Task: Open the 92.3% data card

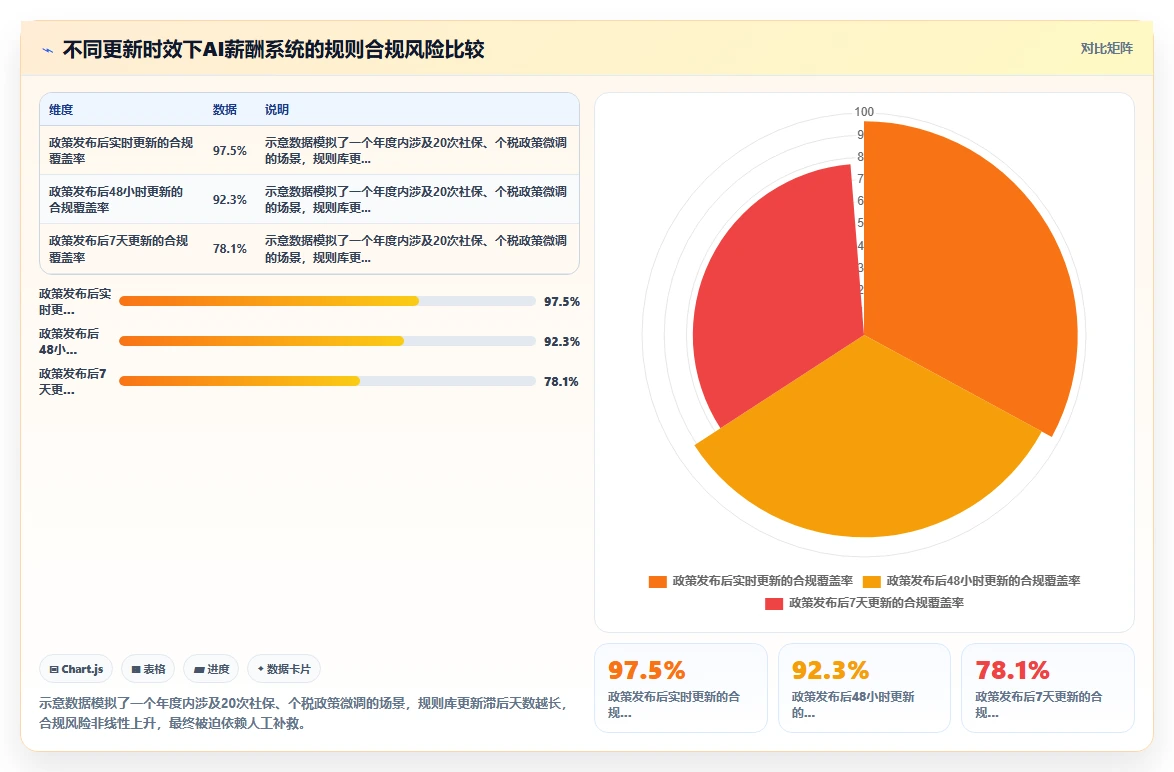Action: tap(864, 687)
